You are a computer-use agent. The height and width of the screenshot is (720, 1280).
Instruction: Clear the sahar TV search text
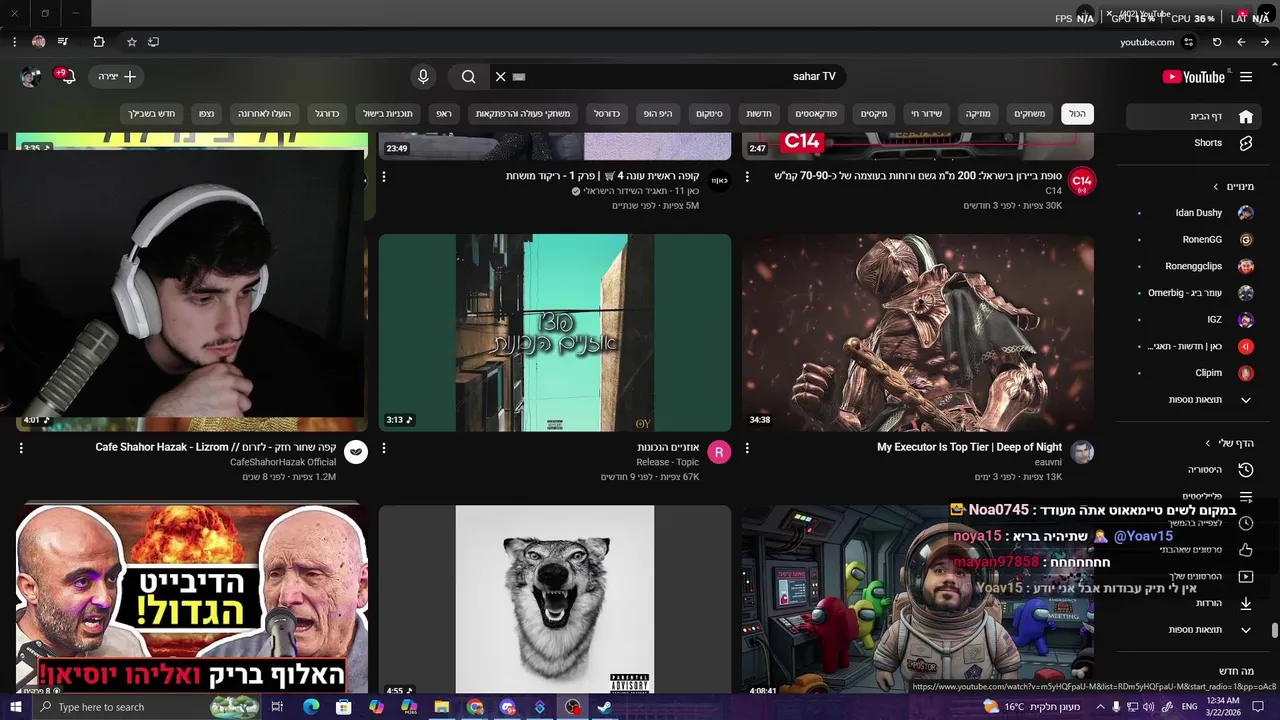tap(501, 76)
